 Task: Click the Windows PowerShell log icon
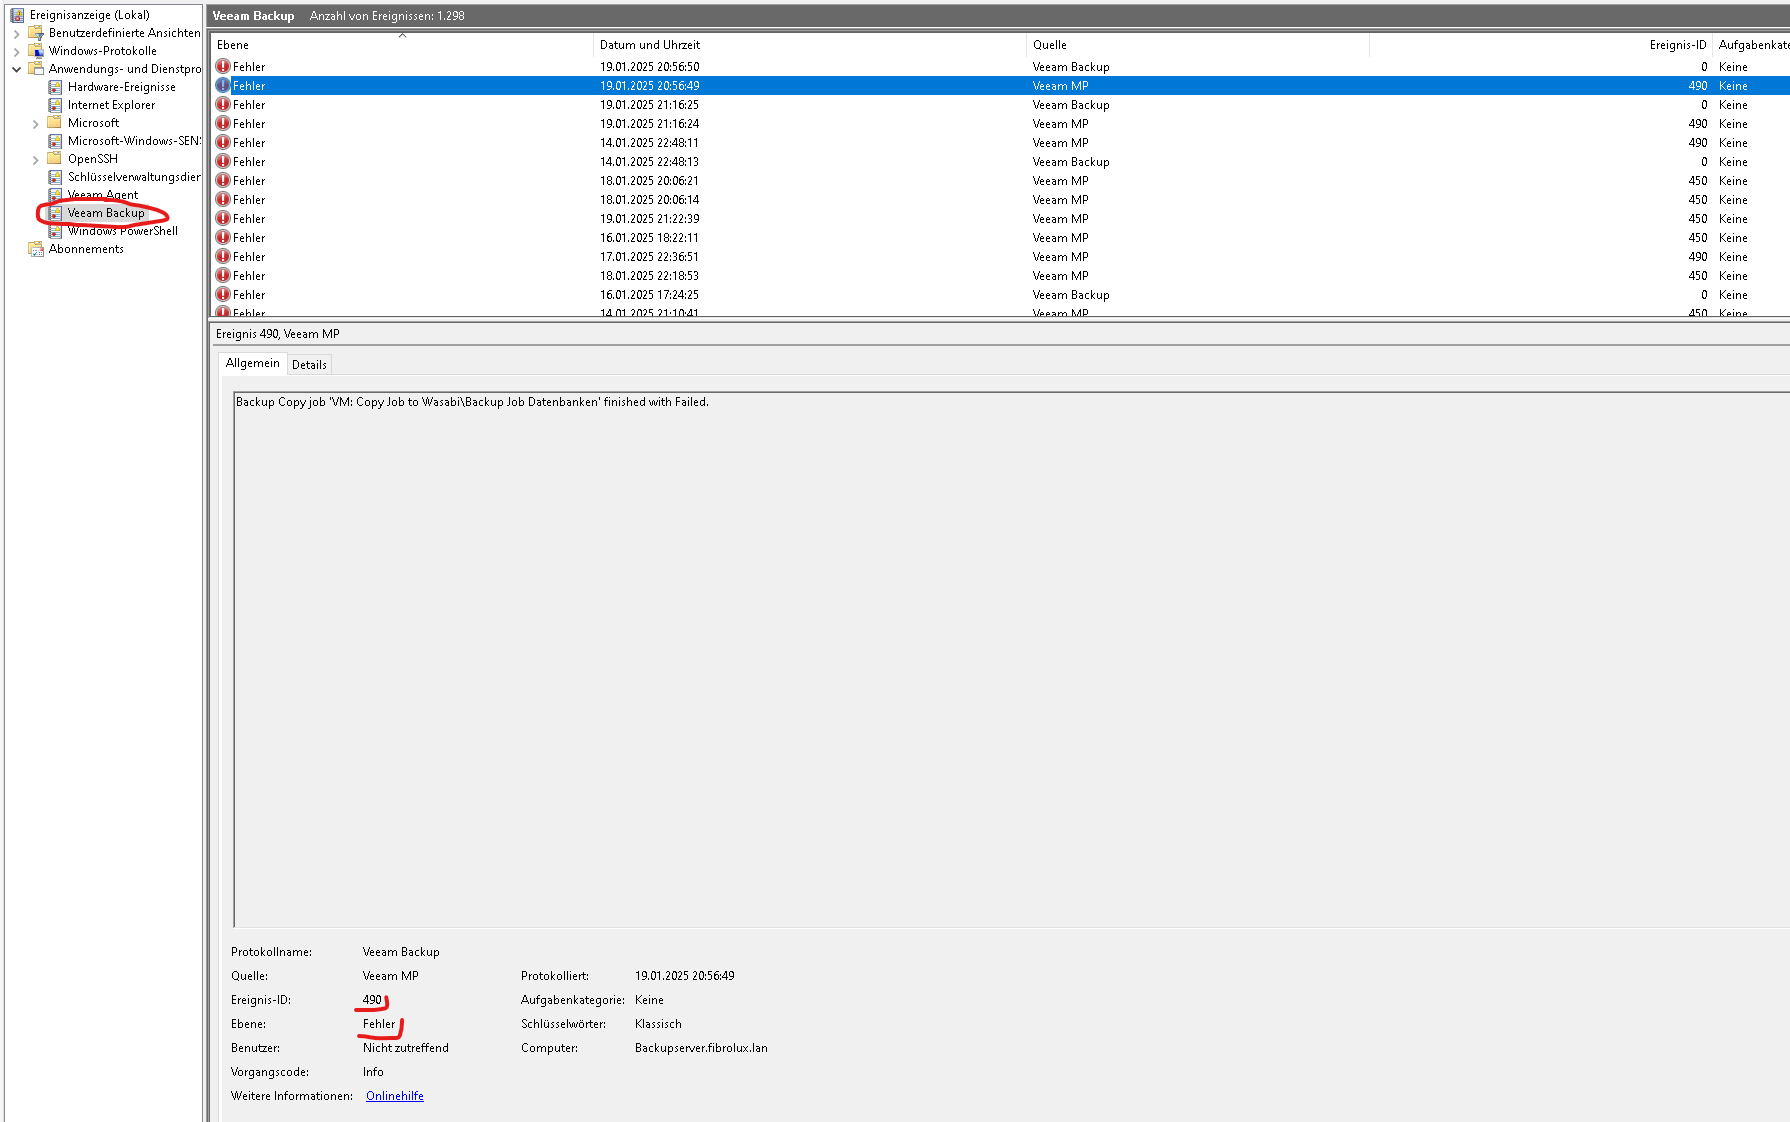point(55,231)
